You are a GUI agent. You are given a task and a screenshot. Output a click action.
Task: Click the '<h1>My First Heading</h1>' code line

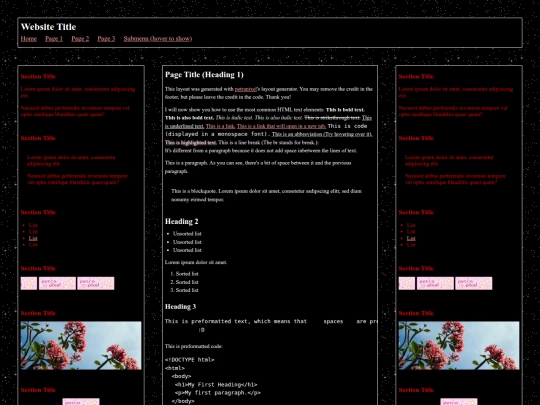pos(216,385)
